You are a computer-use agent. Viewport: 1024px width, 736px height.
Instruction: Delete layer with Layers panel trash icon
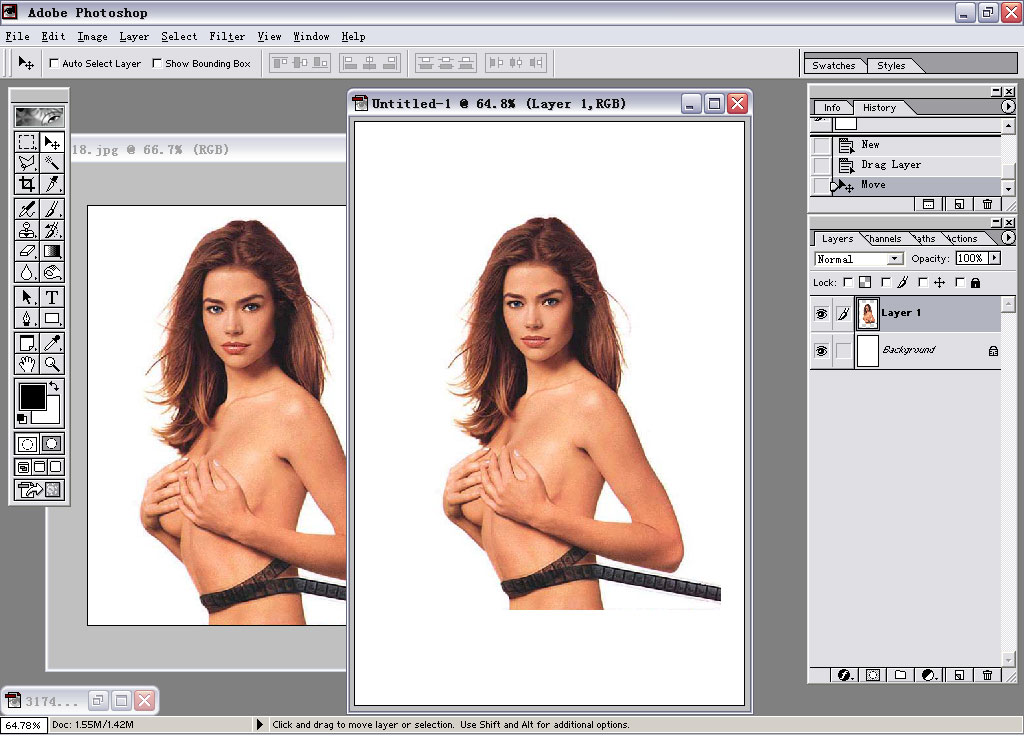[x=987, y=675]
